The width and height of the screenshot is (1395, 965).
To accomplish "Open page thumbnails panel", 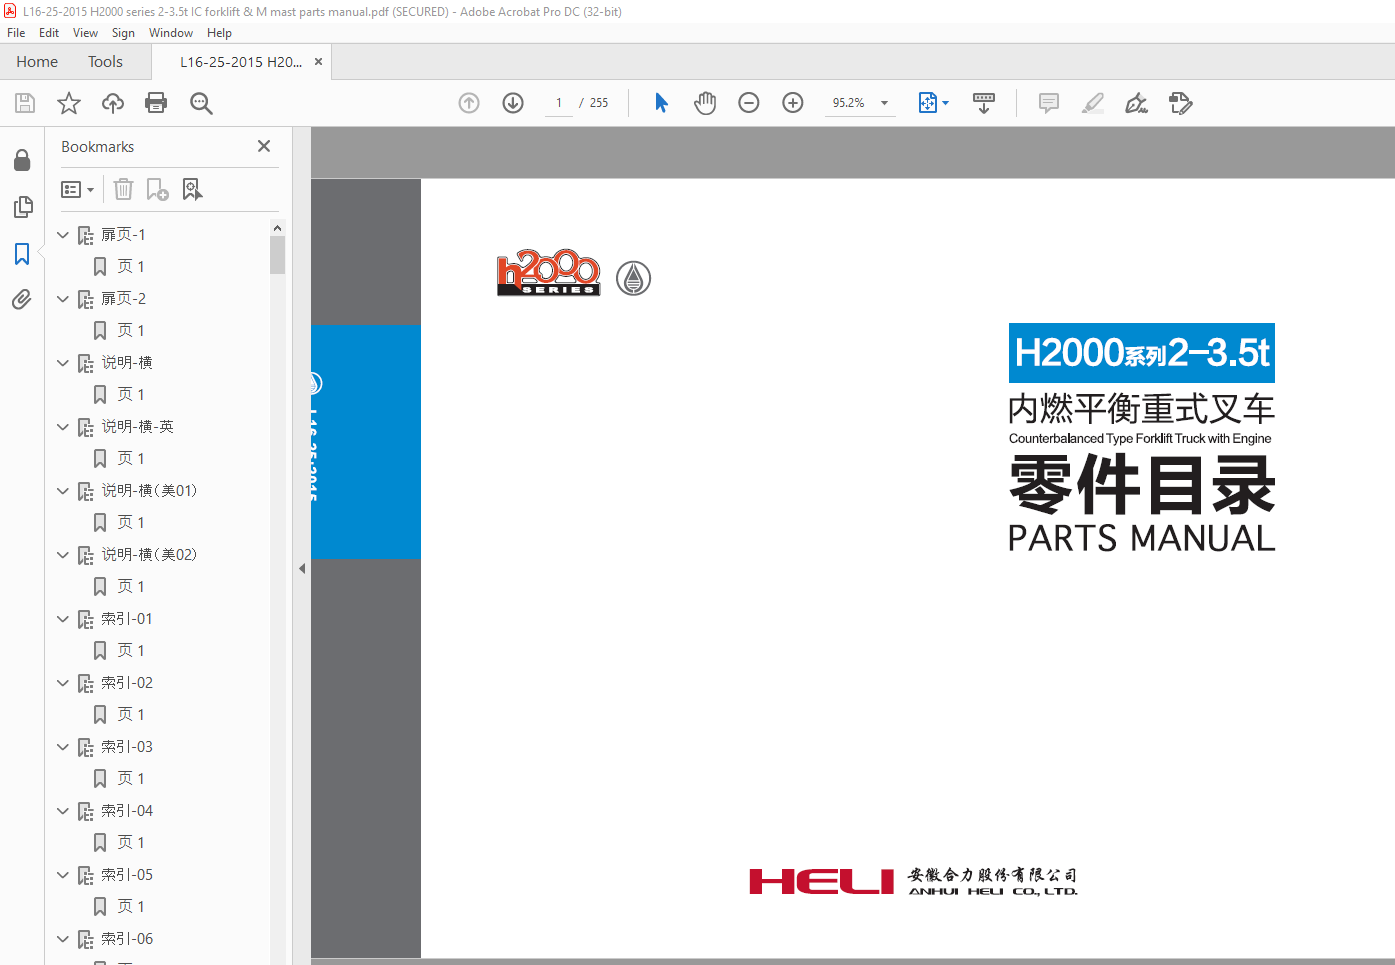I will pyautogui.click(x=22, y=207).
